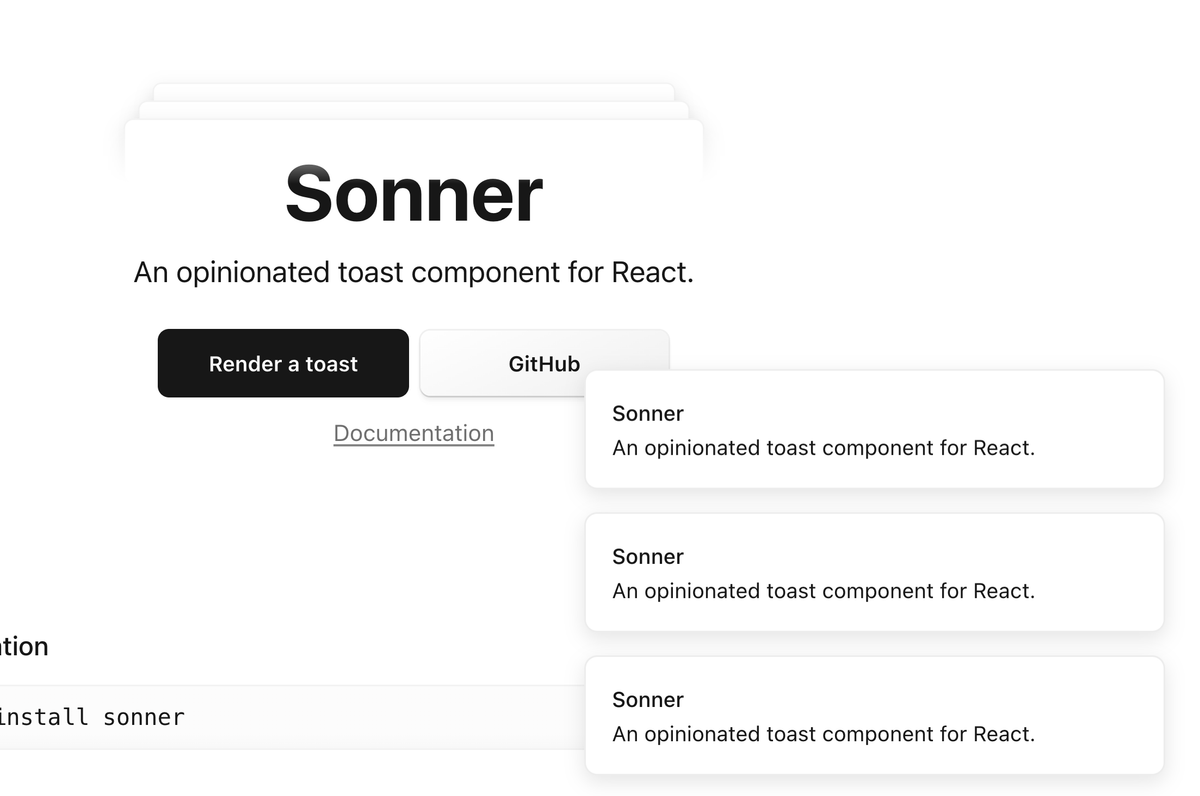1200x796 pixels.
Task: Open the GitHub button
Action: [x=544, y=364]
